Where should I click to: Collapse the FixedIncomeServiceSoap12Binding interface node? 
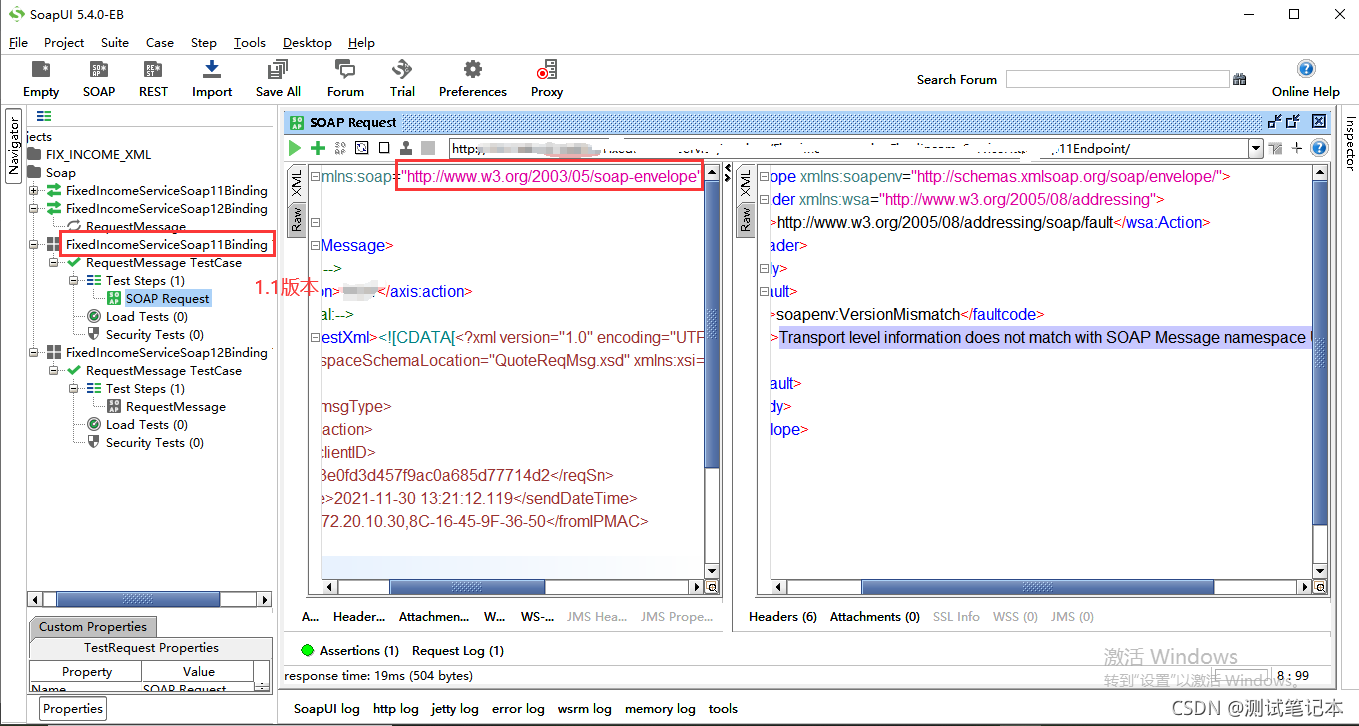34,208
